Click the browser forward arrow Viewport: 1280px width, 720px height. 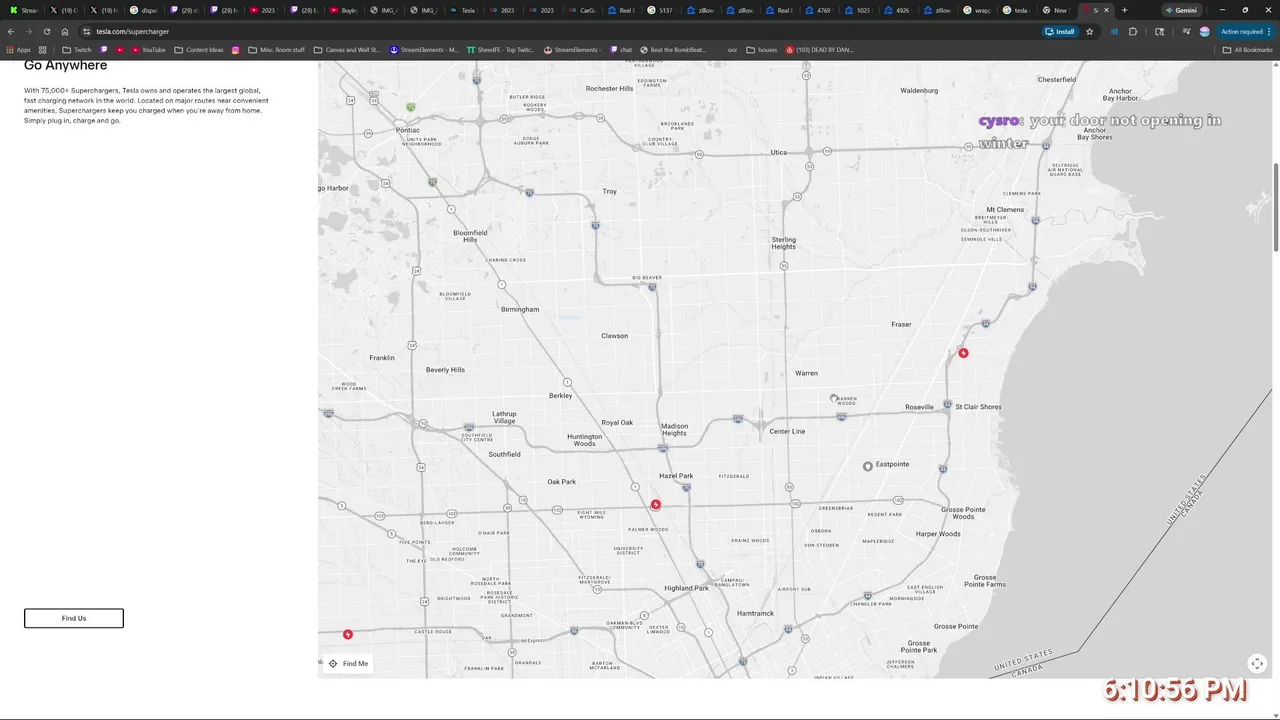(28, 31)
